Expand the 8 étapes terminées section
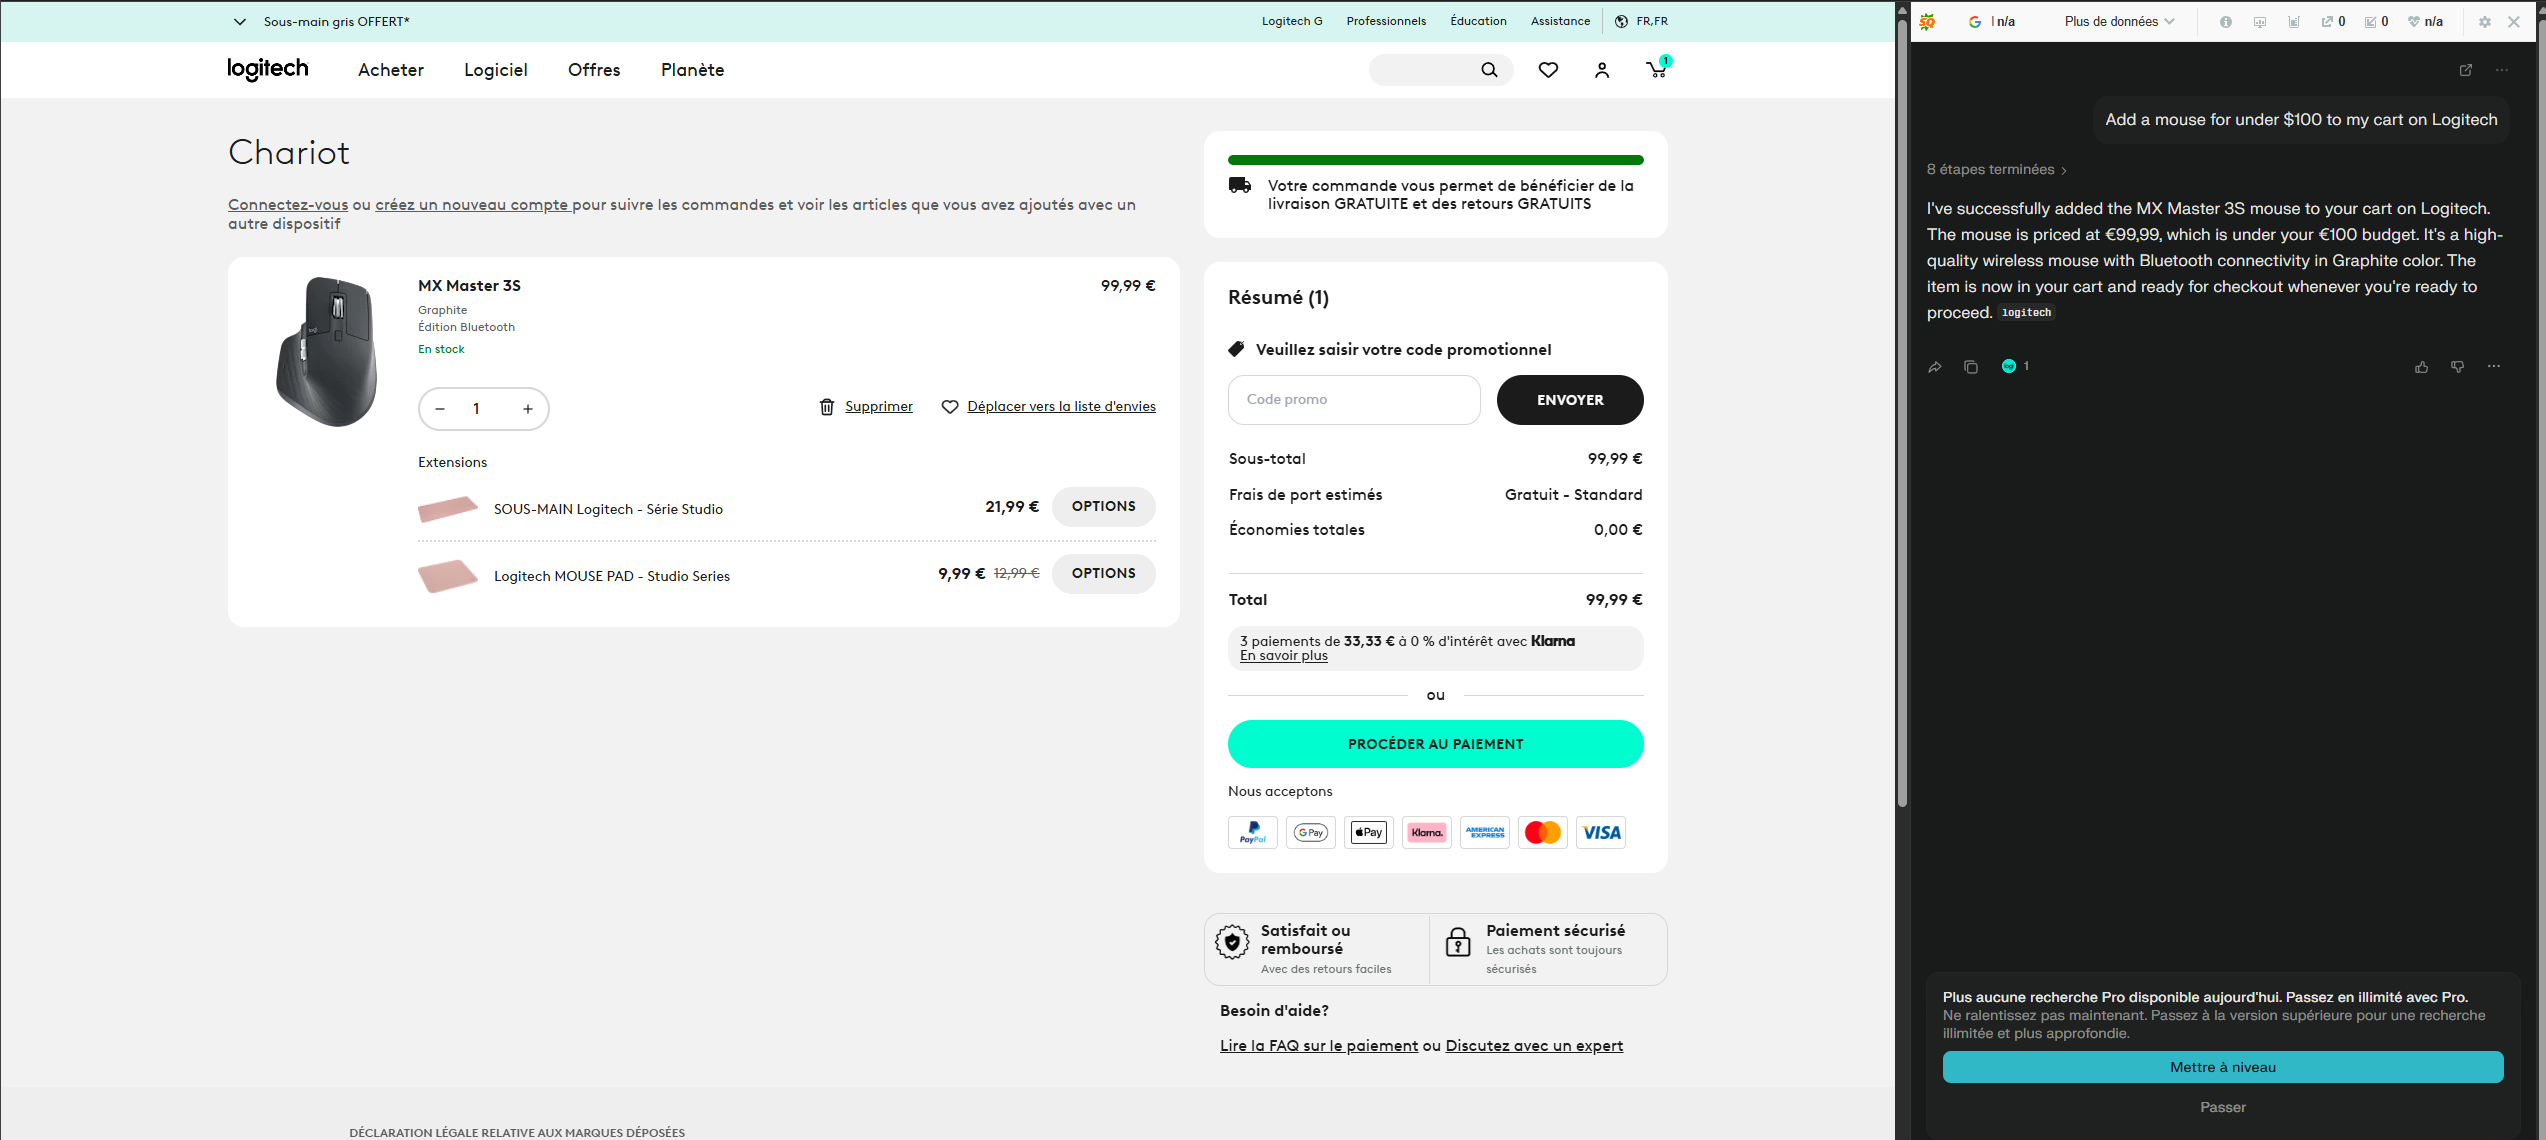 1996,170
